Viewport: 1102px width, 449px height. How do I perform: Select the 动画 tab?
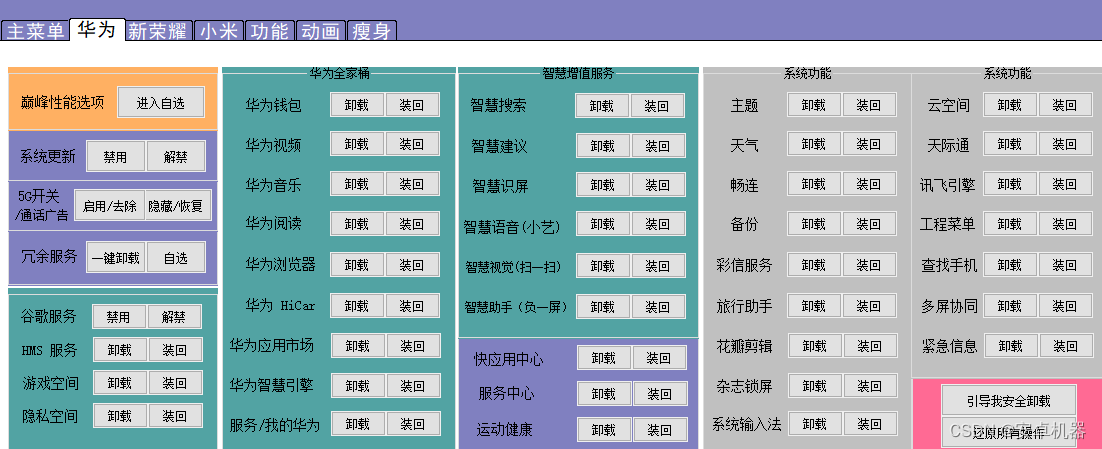320,31
